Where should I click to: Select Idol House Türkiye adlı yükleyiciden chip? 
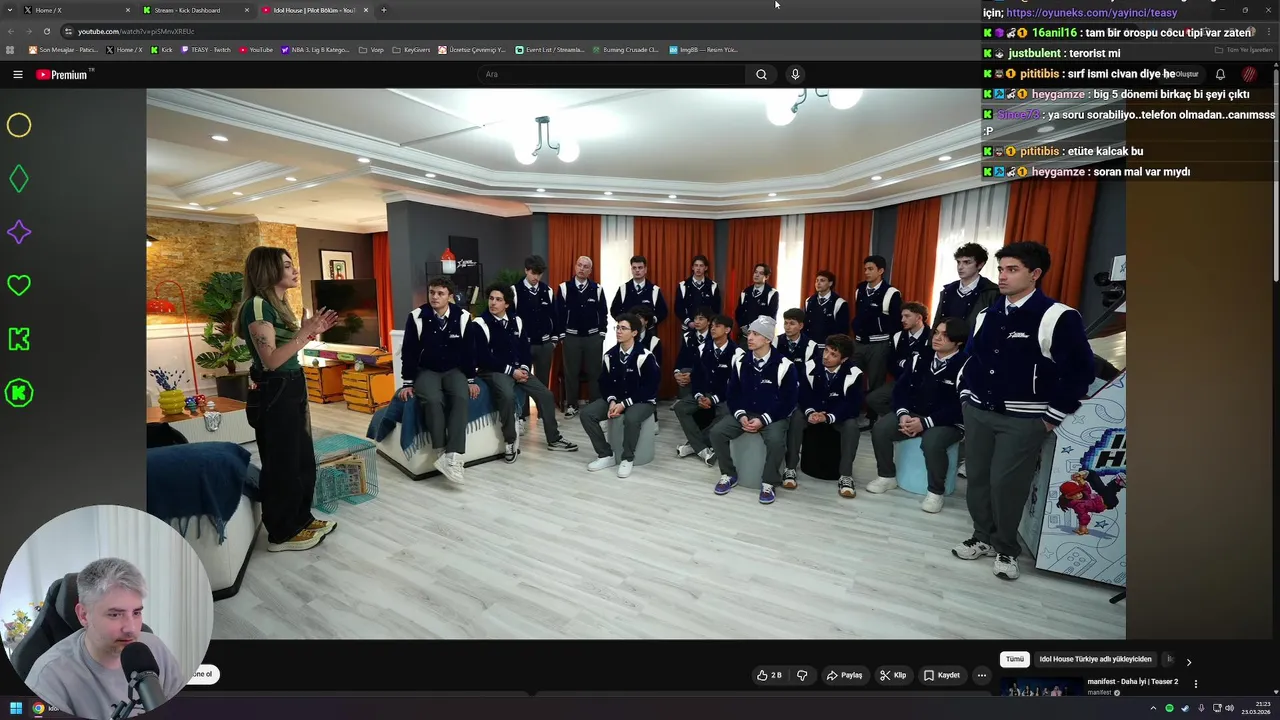click(x=1095, y=659)
